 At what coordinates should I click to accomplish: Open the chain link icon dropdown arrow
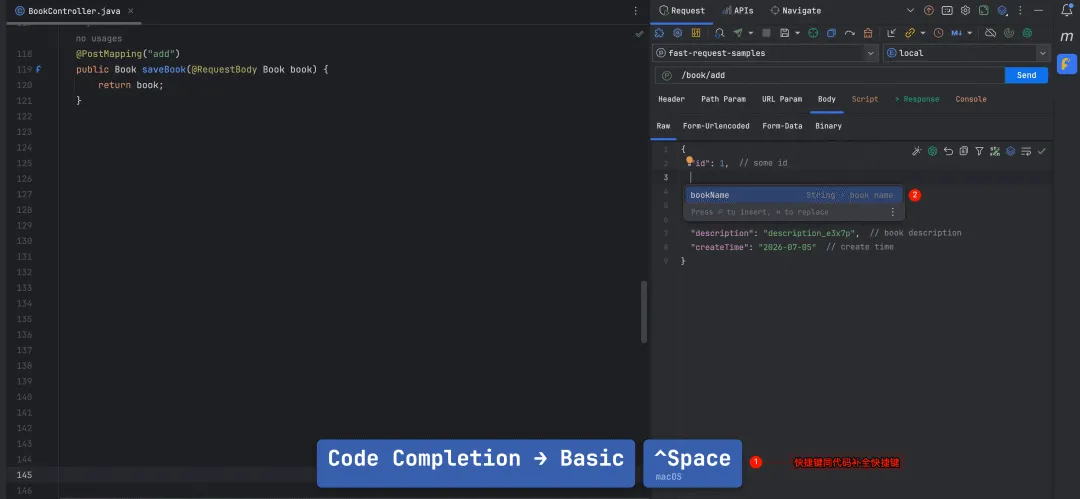[x=923, y=33]
